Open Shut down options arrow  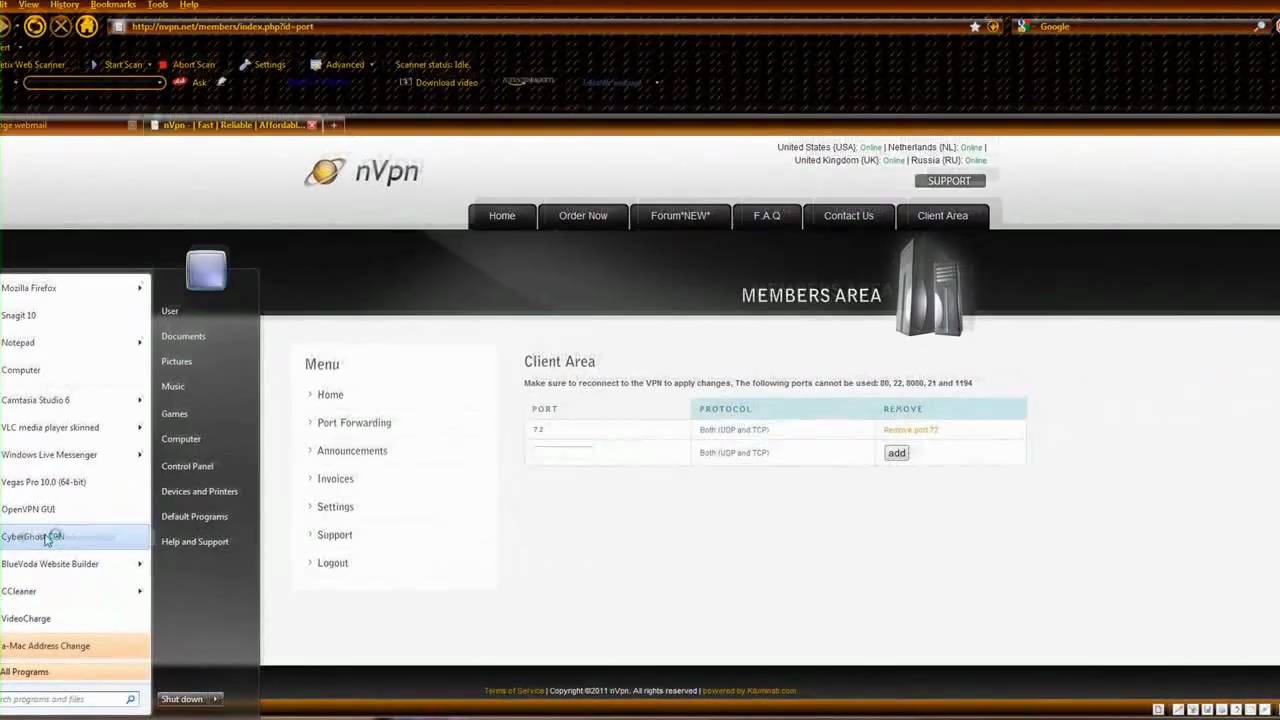click(x=216, y=699)
